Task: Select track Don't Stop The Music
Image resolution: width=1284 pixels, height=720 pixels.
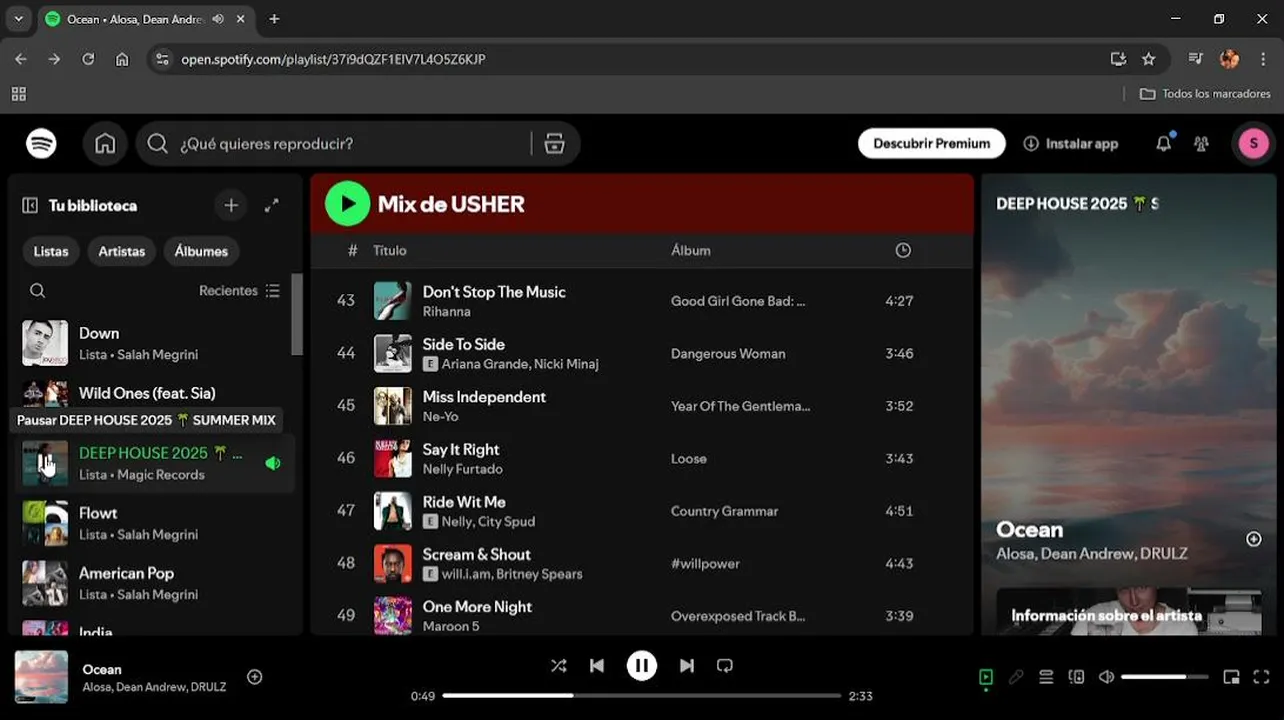Action: [494, 292]
